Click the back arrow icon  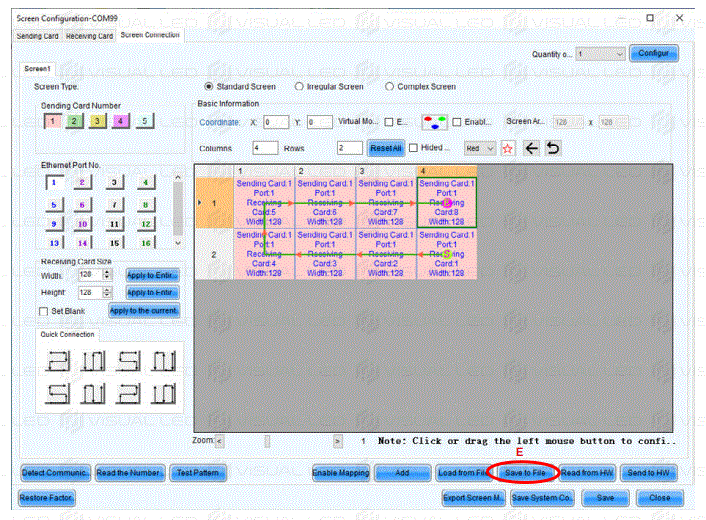532,148
